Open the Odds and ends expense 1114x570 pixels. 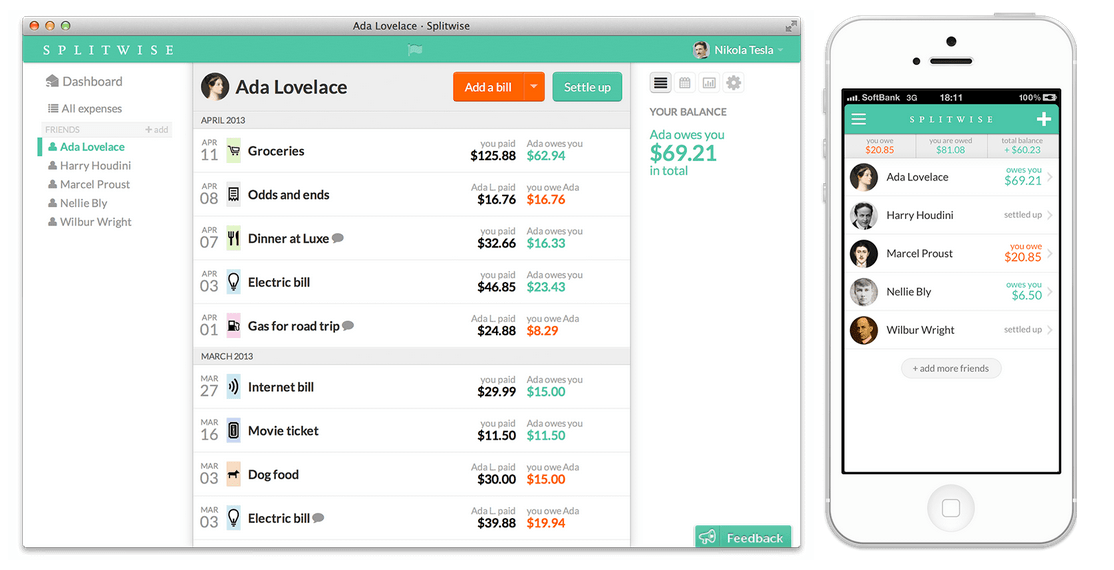[411, 195]
